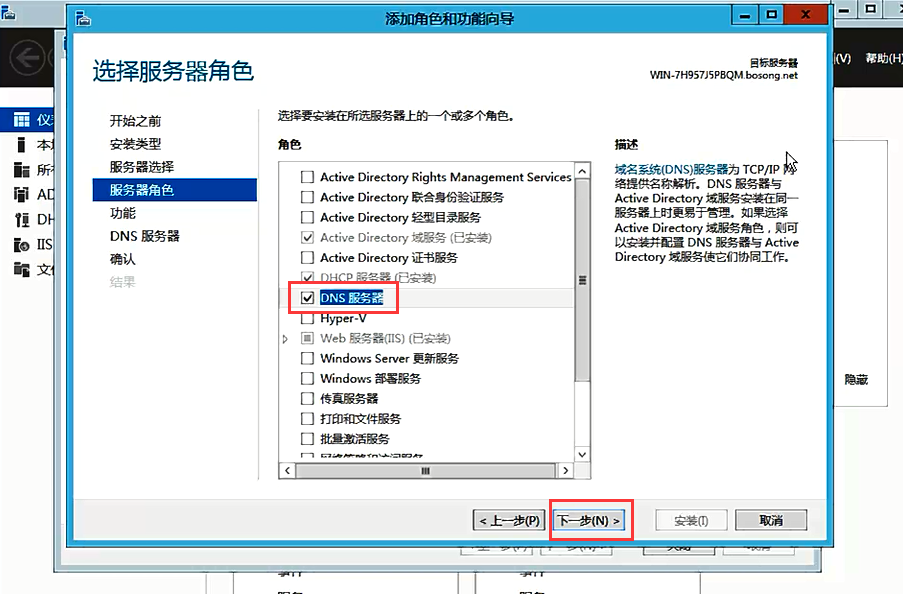903x594 pixels.
Task: Tick Windows Server 更新服务 checkbox
Action: tap(308, 358)
